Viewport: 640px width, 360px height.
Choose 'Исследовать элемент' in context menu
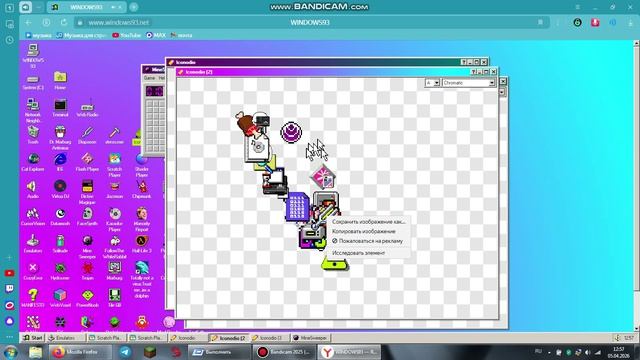point(358,253)
